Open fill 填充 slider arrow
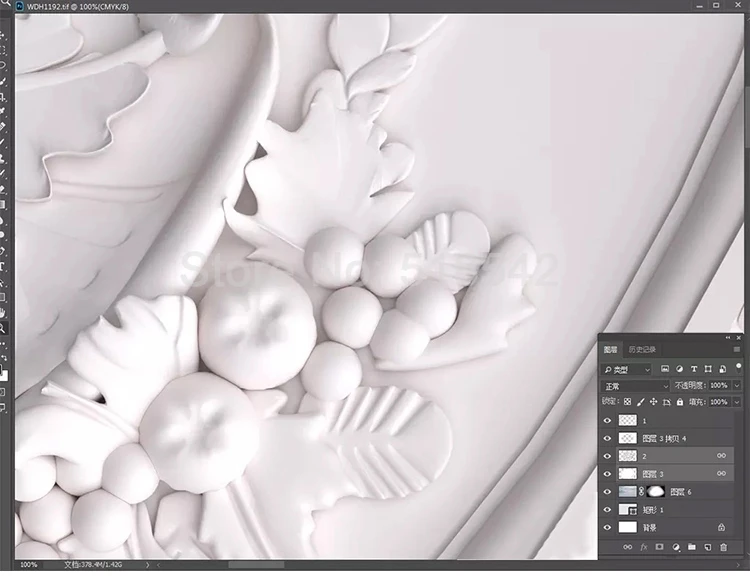The height and width of the screenshot is (581, 750). pyautogui.click(x=737, y=402)
